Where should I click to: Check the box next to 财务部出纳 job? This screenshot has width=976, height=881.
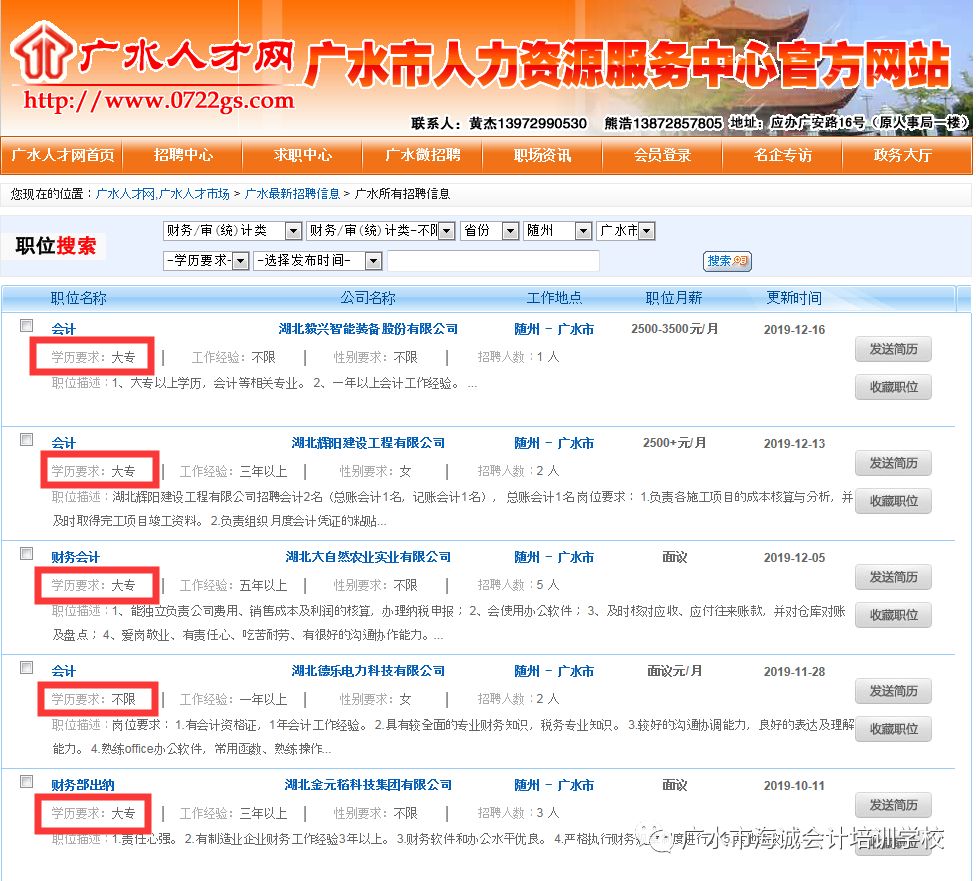click(27, 782)
